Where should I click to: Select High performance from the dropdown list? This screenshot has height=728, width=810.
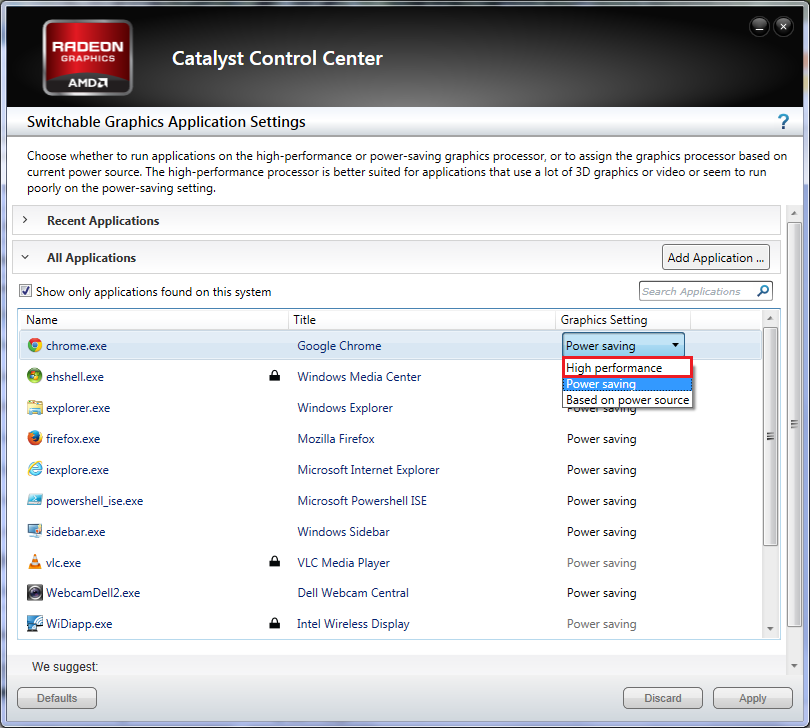627,367
